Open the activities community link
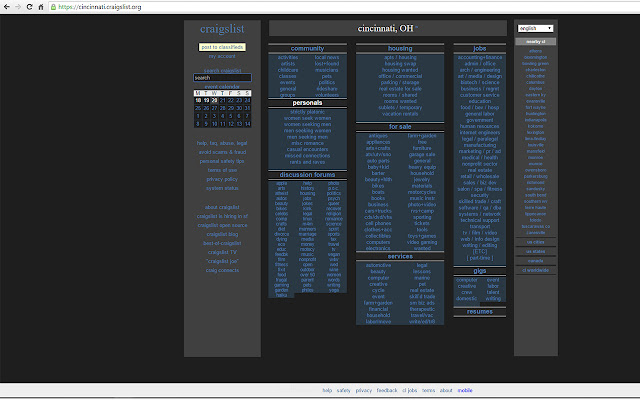 pos(288,58)
